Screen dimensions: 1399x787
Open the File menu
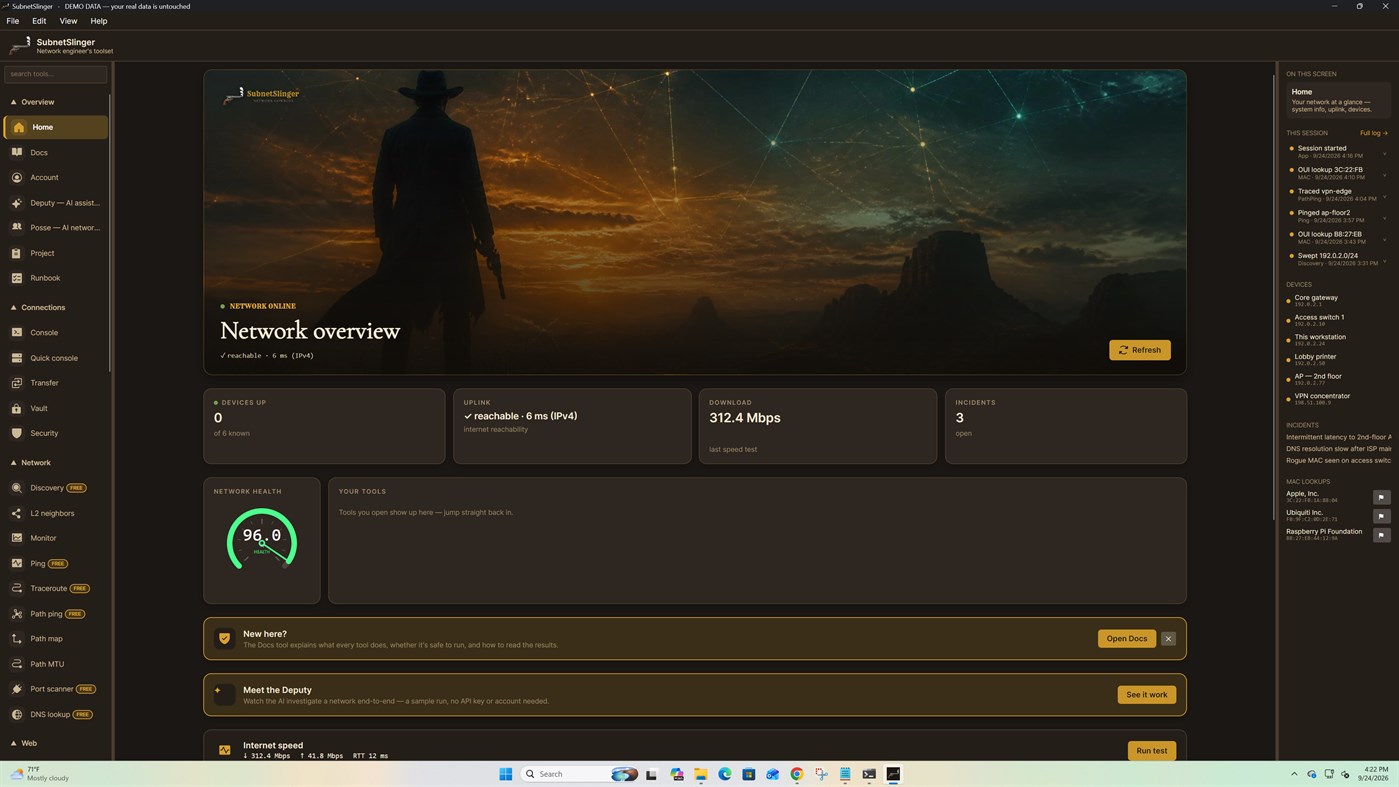[x=13, y=21]
